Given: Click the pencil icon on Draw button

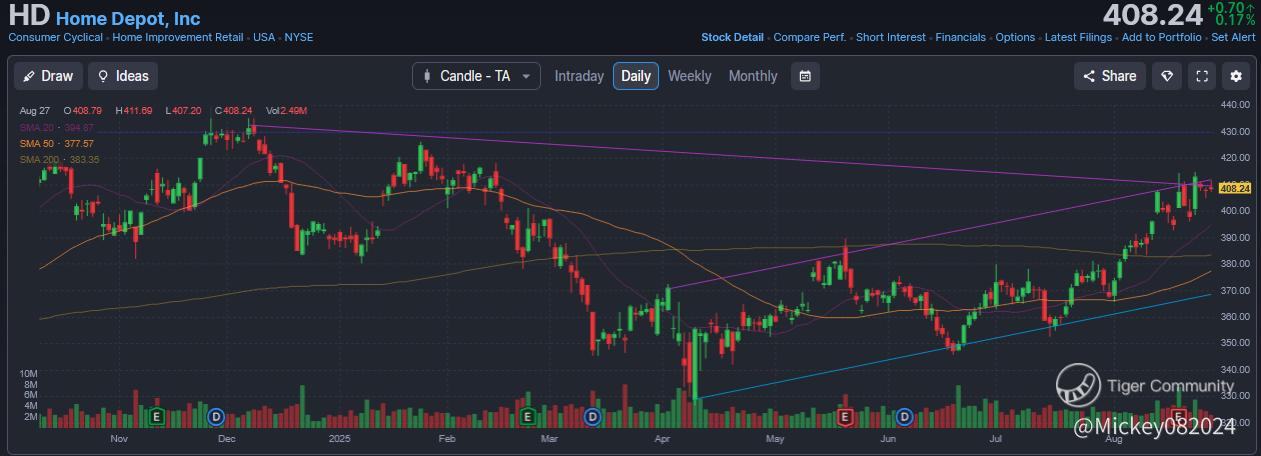Looking at the screenshot, I should pos(29,76).
